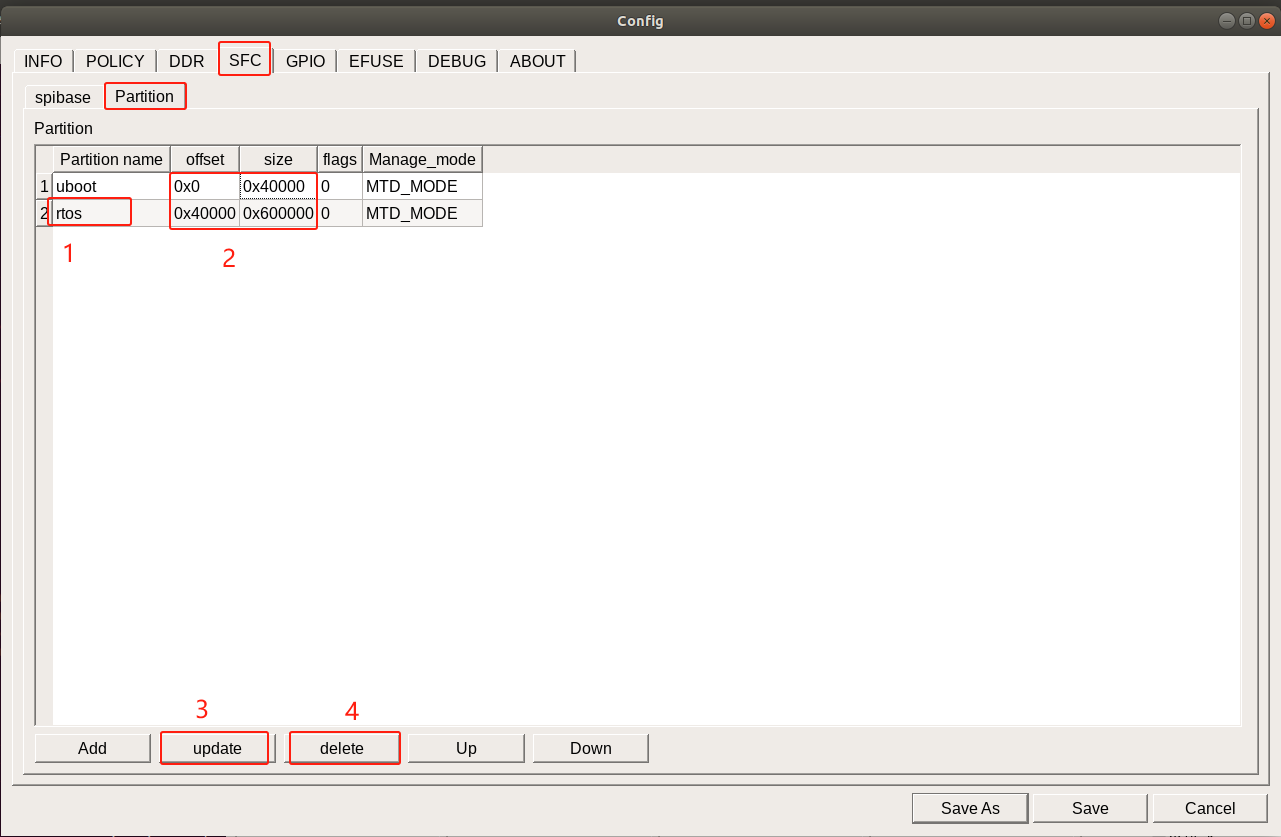Switch to the INFO tab
Screen dimensions: 1281x837
(x=43, y=61)
